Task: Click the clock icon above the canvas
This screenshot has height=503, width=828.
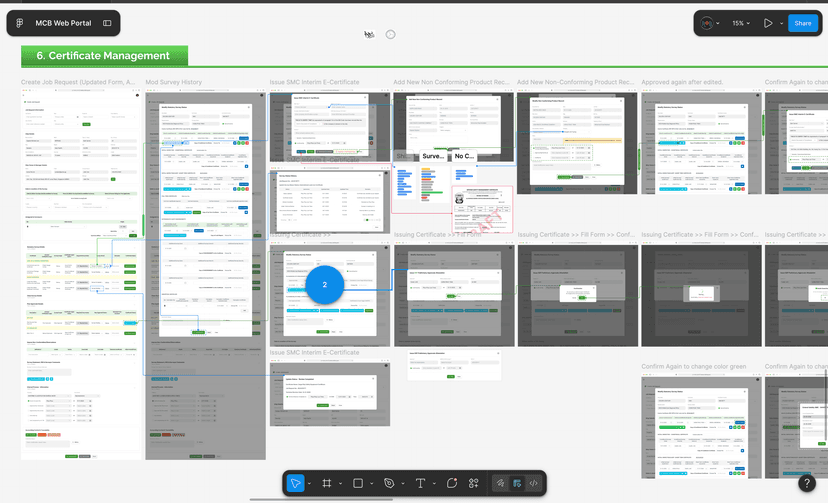Action: pos(390,34)
